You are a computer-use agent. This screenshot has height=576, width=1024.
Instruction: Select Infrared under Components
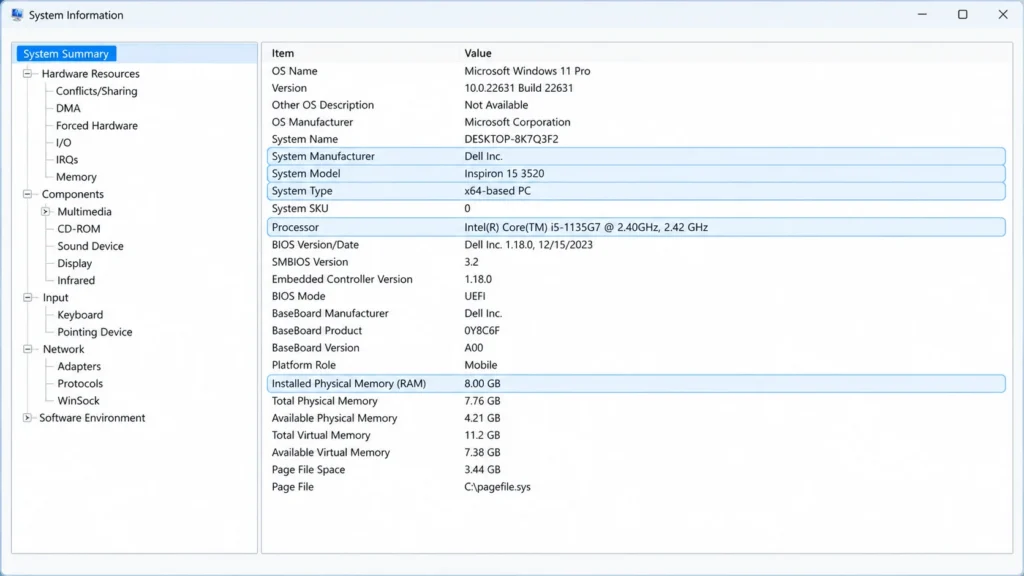76,280
